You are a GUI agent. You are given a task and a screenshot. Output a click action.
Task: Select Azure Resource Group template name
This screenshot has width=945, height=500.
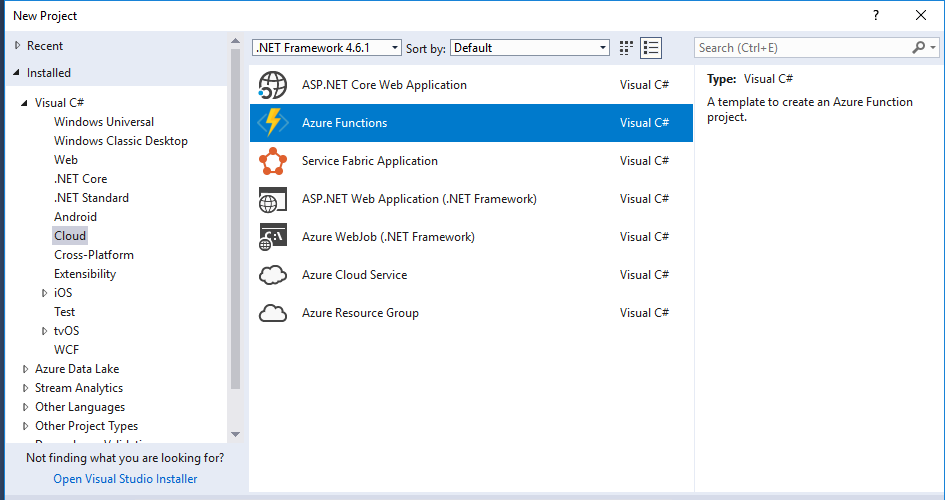[x=360, y=313]
